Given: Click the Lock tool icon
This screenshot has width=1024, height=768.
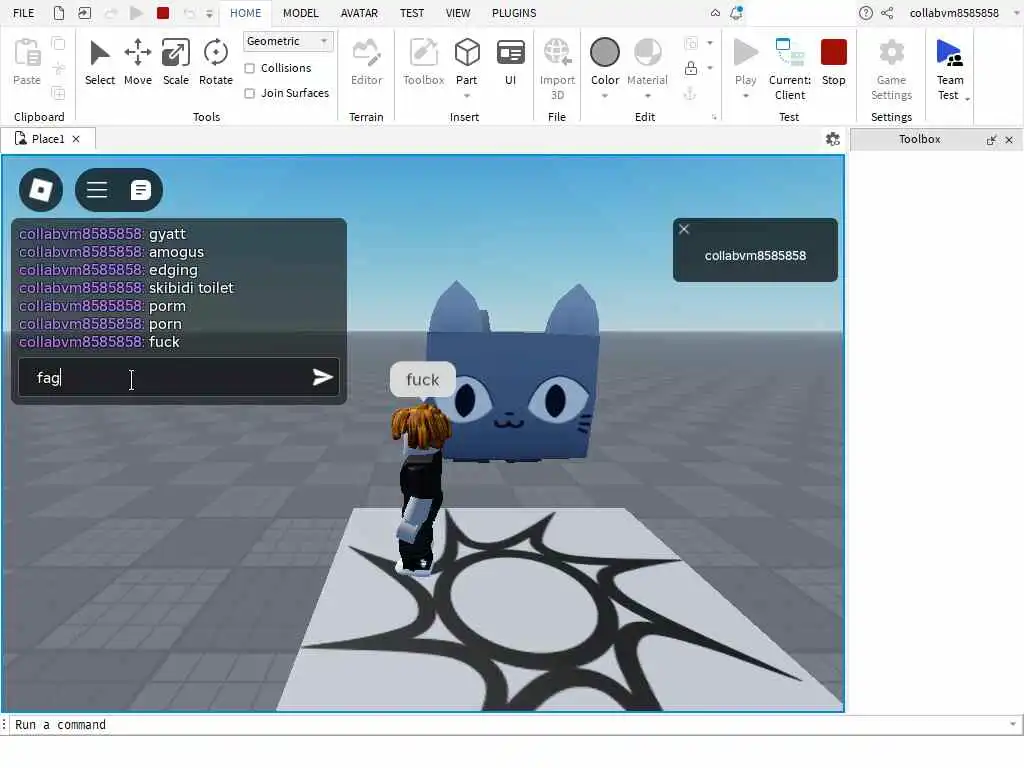Looking at the screenshot, I should [691, 68].
